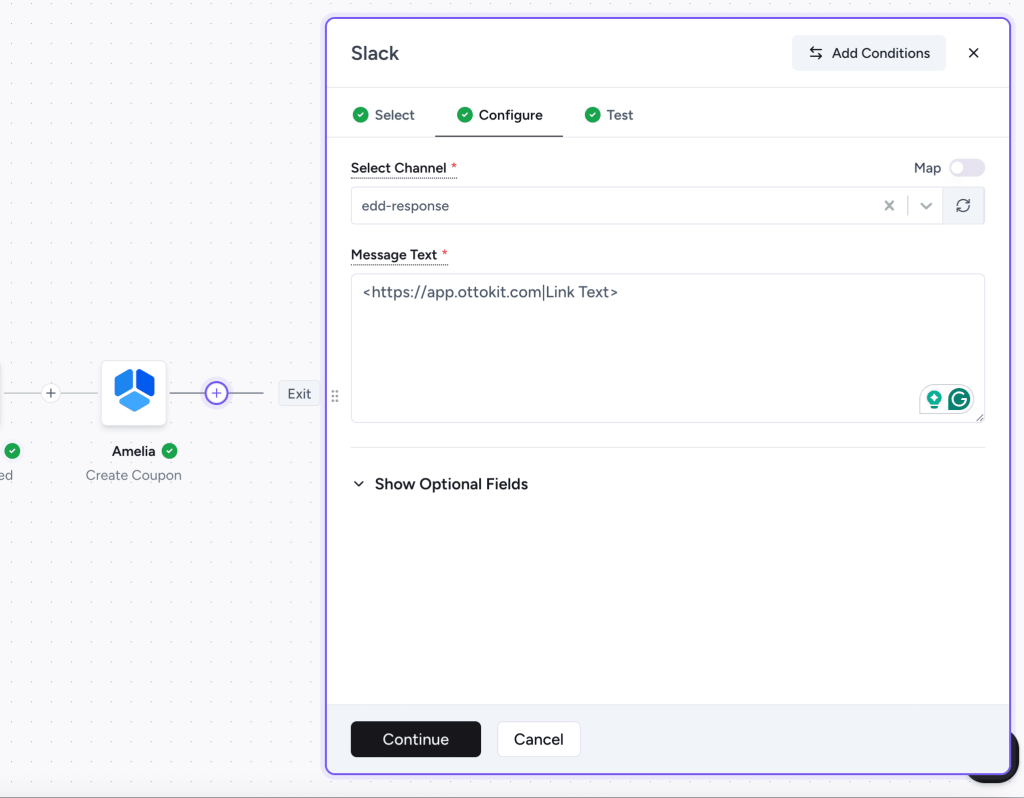Click the Amelia app node icon
Screen dimensions: 1024x798
click(134, 393)
